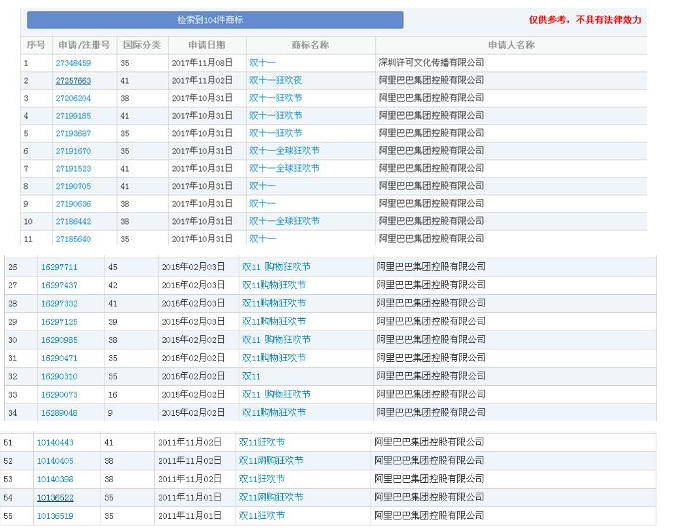Open registration number link in row 55

[55, 516]
